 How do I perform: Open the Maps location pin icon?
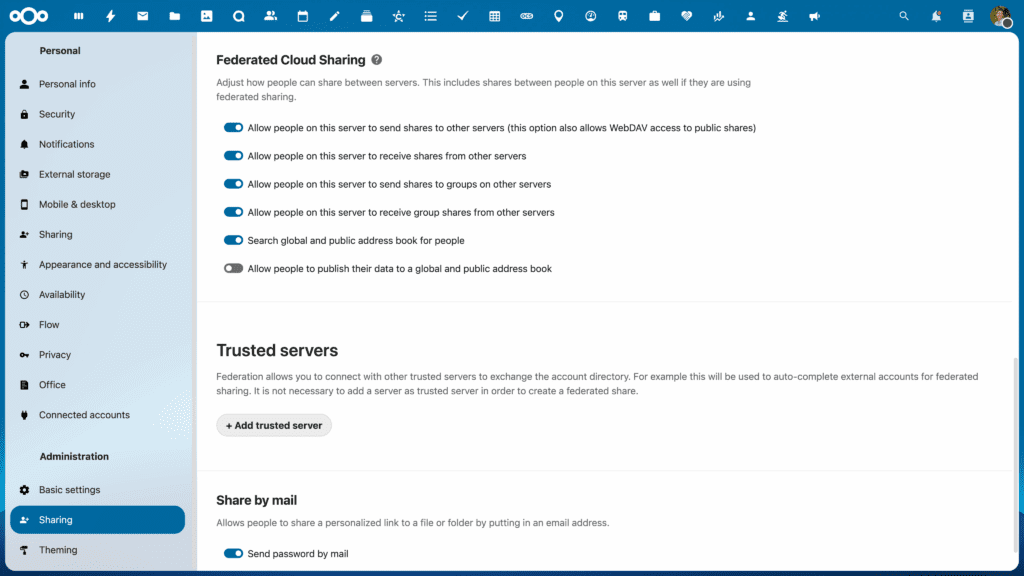(x=559, y=15)
